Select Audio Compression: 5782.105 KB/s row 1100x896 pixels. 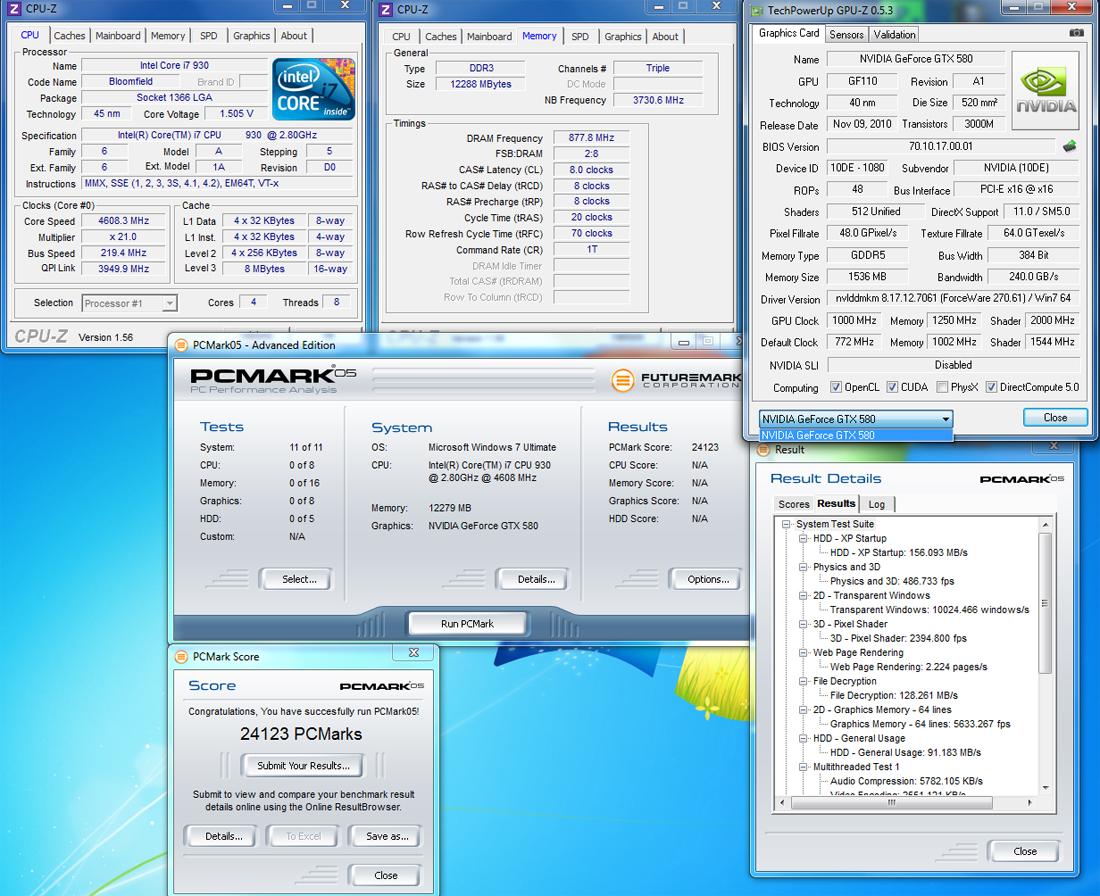click(906, 781)
